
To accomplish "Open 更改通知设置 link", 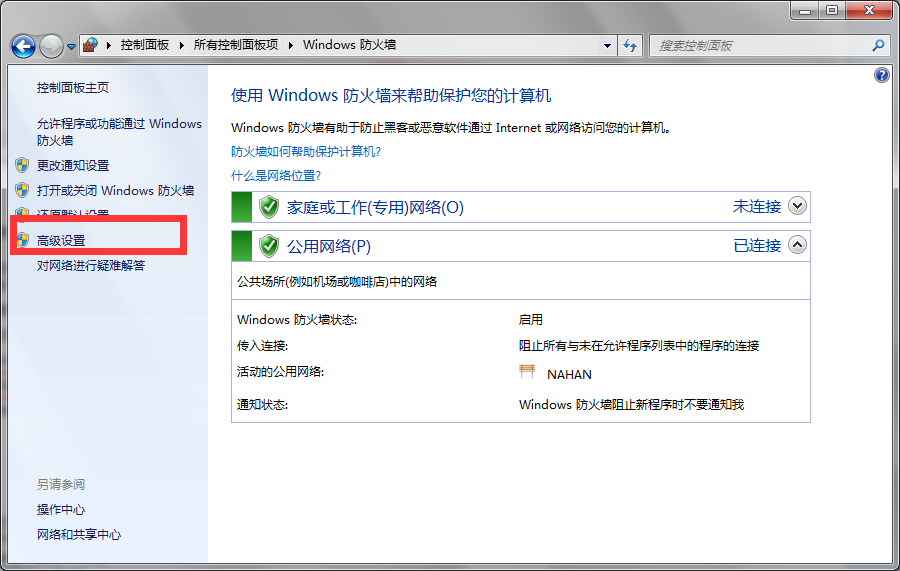I will [x=73, y=165].
